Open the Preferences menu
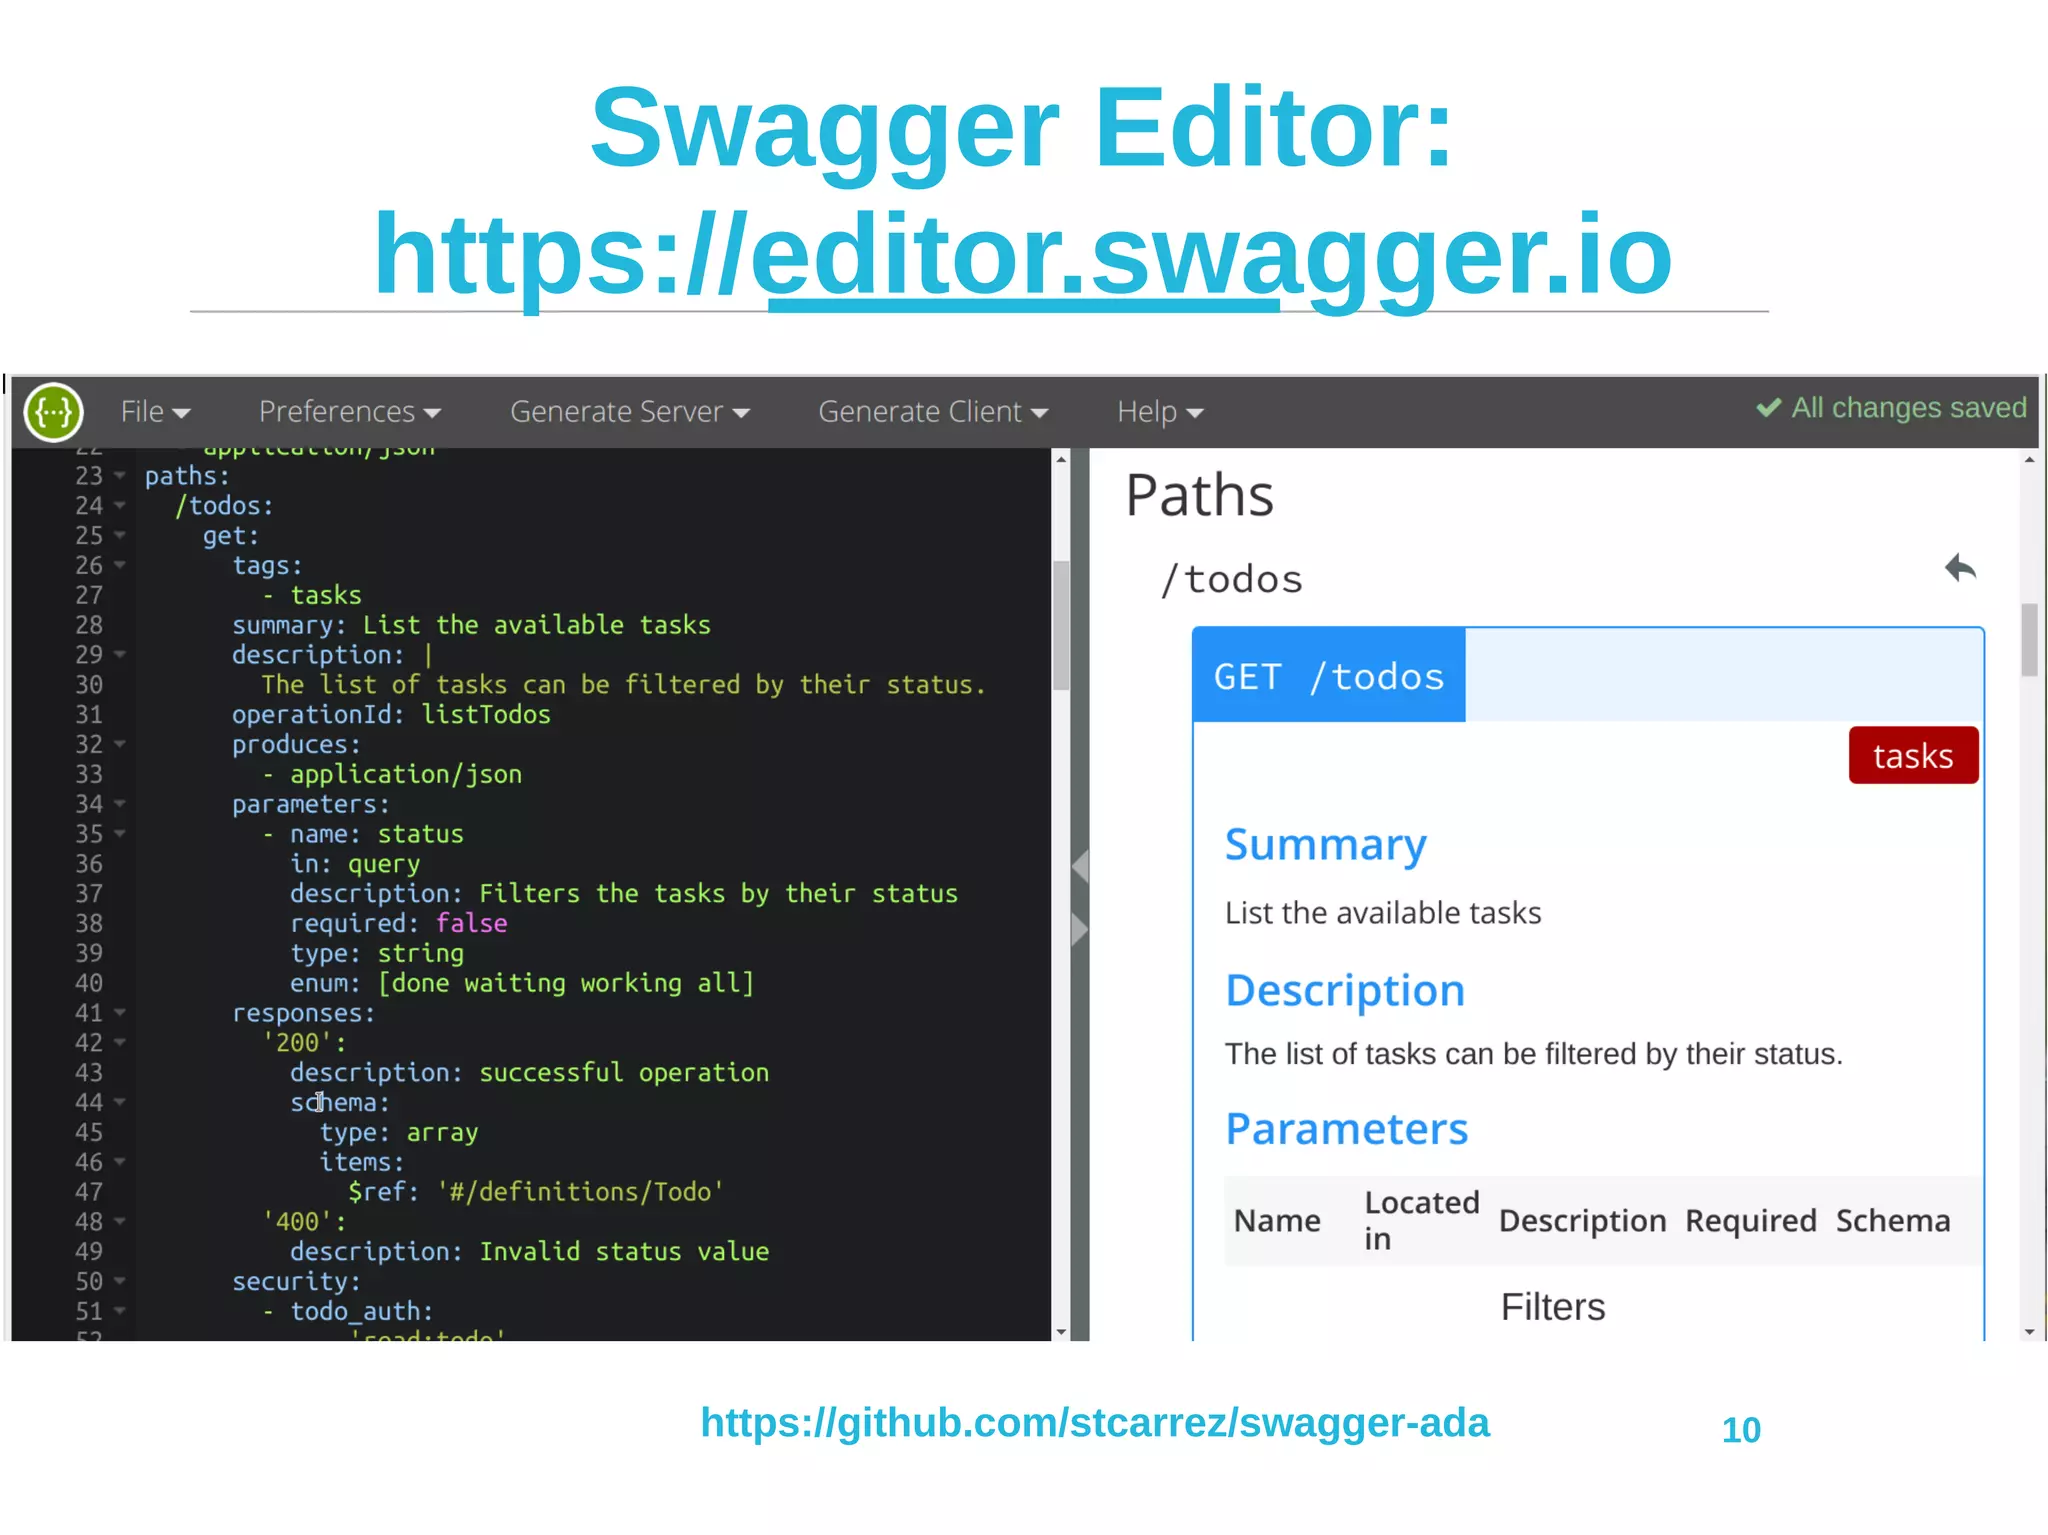 coord(350,412)
